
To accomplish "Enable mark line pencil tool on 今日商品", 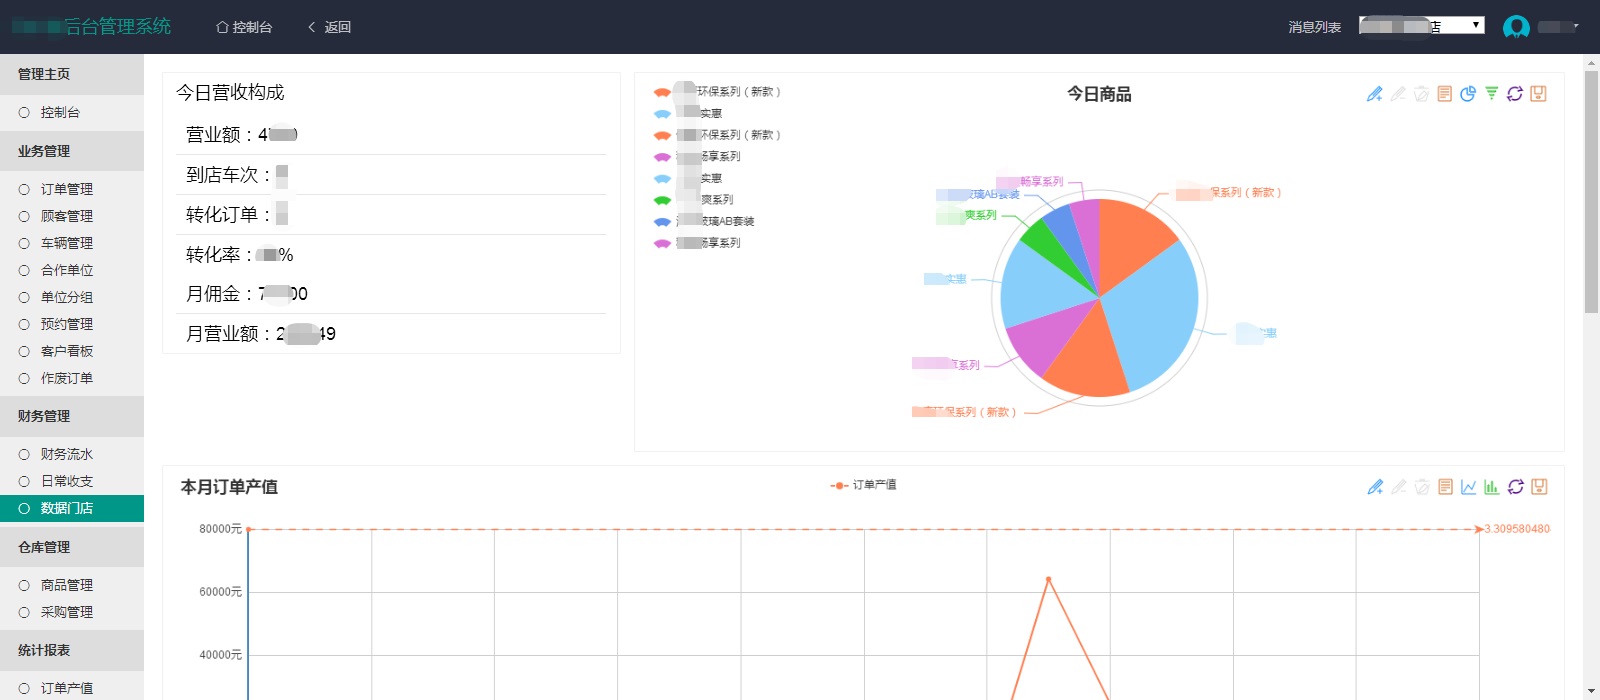I will [x=1375, y=93].
